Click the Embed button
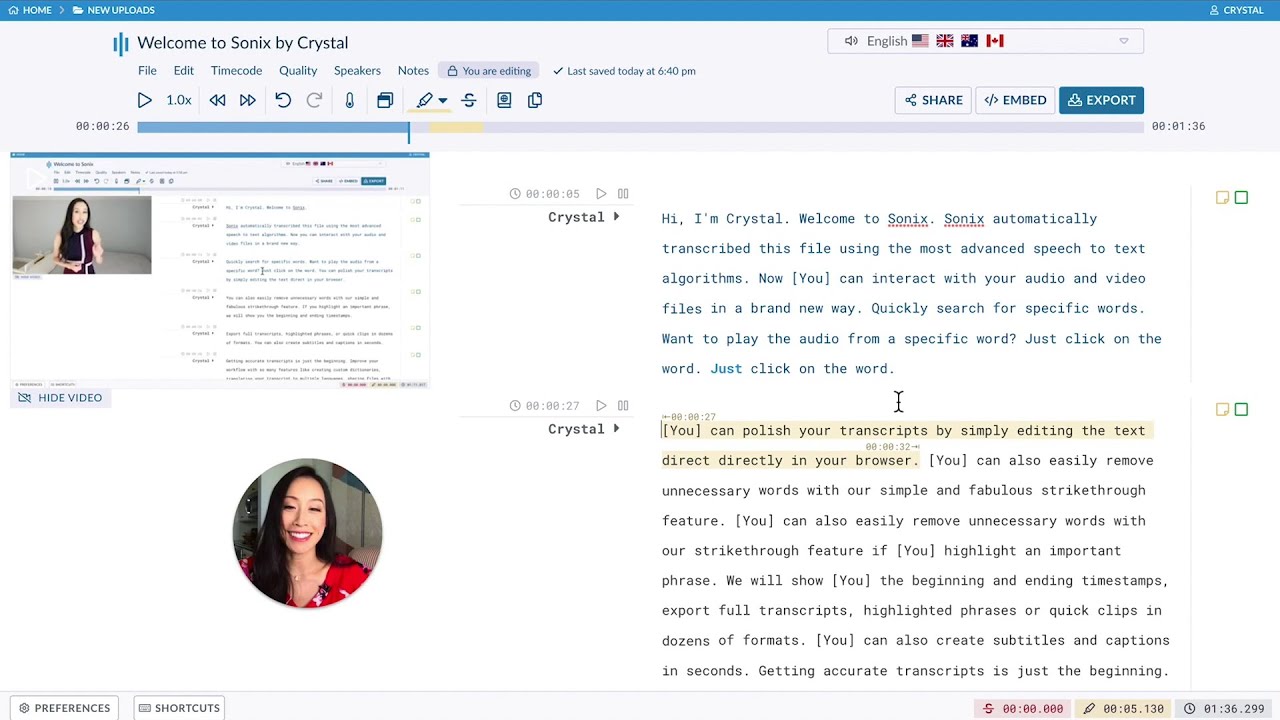1280x720 pixels. 1015,100
